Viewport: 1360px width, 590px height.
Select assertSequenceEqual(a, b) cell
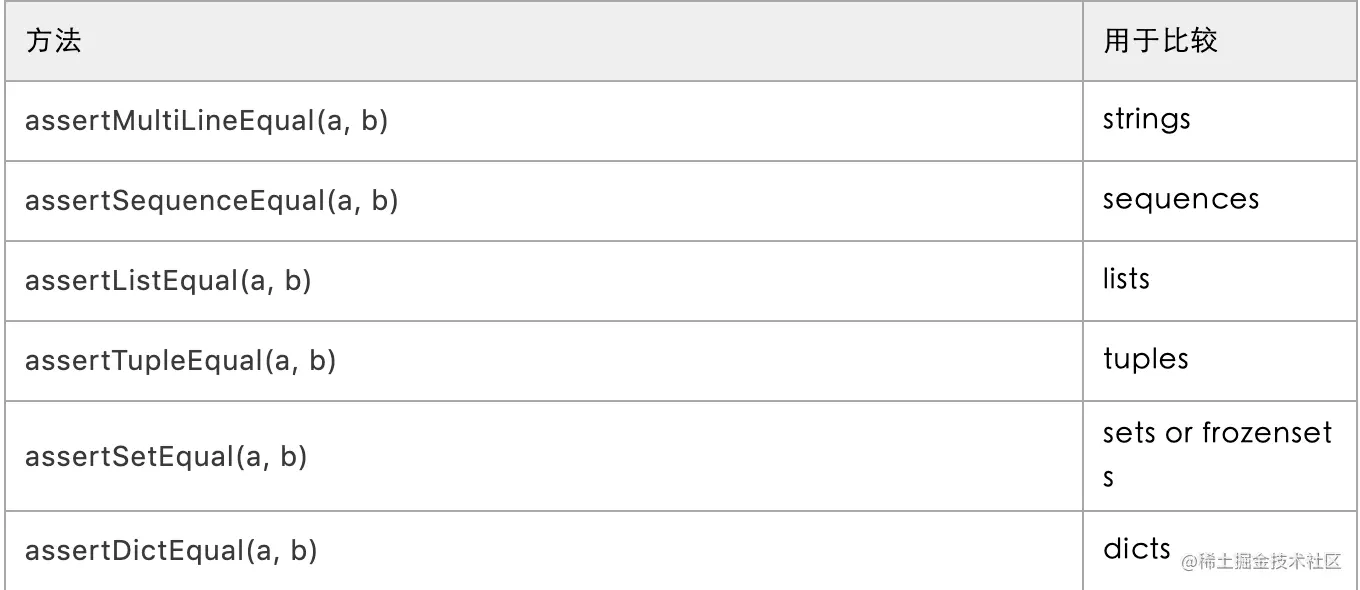[x=543, y=201]
